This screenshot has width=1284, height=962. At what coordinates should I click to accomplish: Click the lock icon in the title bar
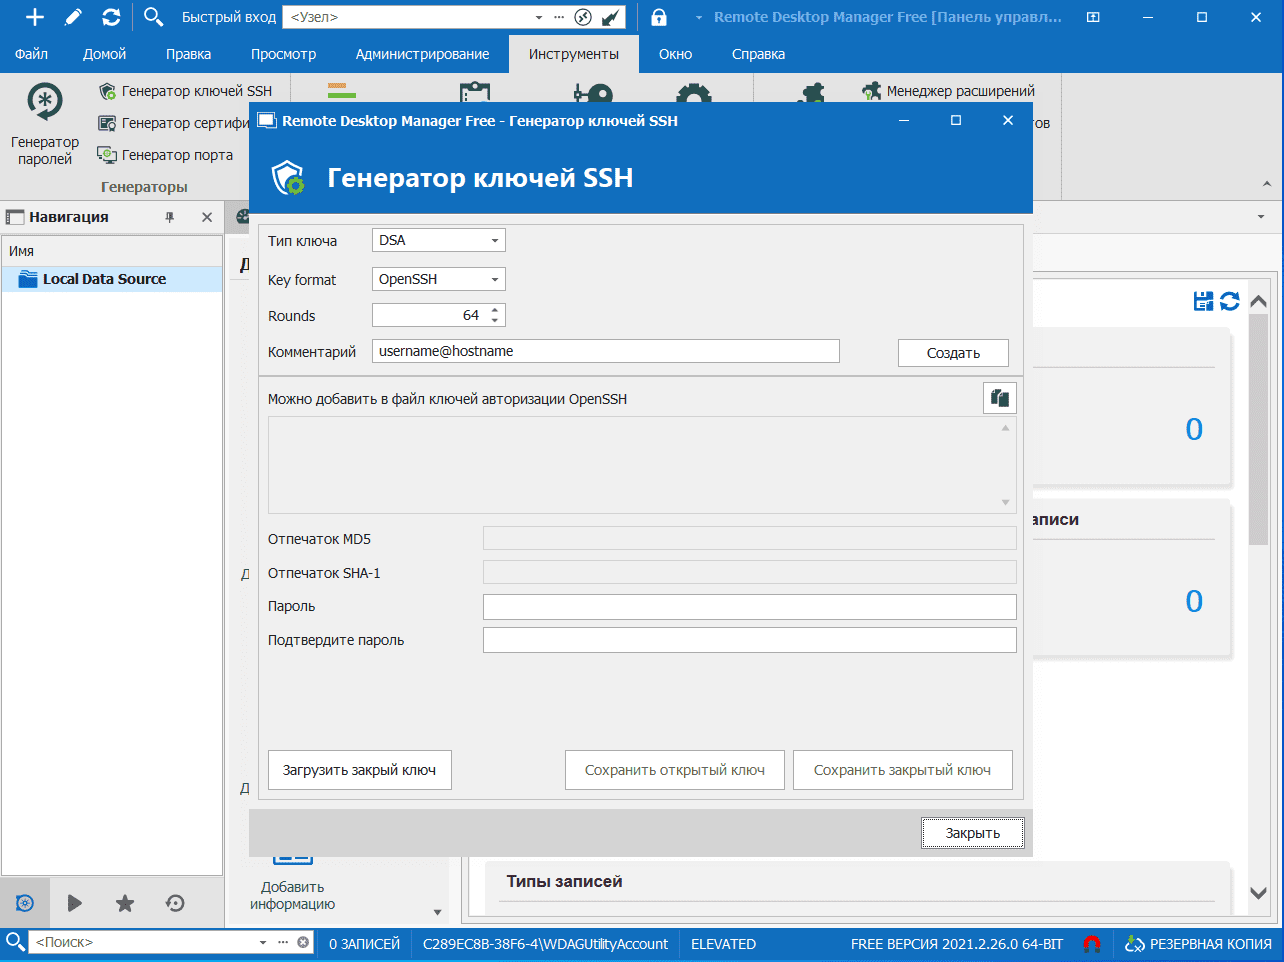pyautogui.click(x=659, y=17)
